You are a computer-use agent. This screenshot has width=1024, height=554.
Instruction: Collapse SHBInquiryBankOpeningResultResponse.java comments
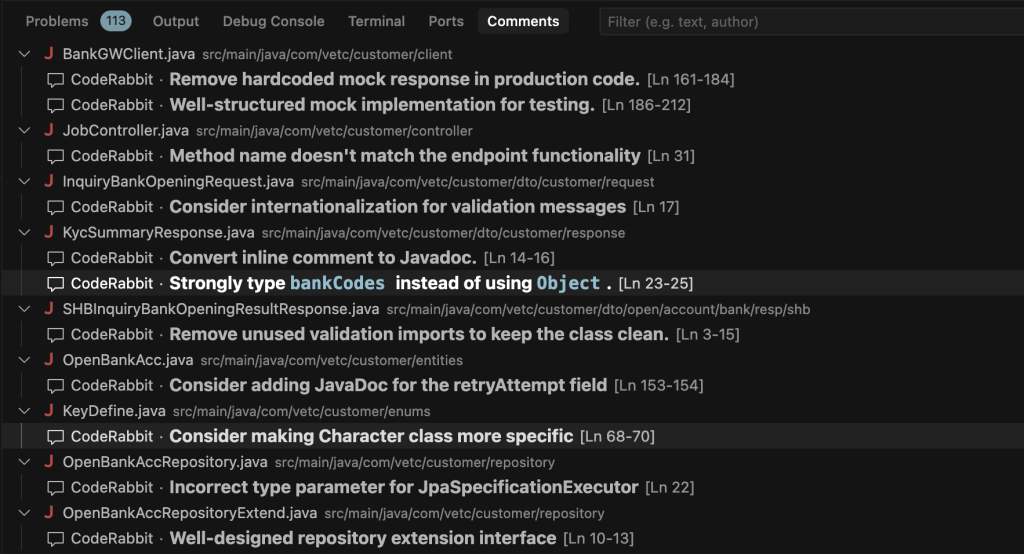tap(24, 308)
